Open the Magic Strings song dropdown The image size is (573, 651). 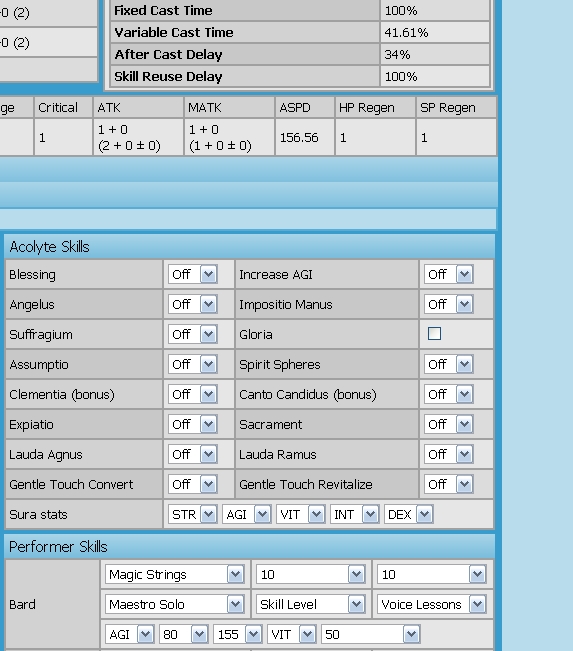[174, 575]
